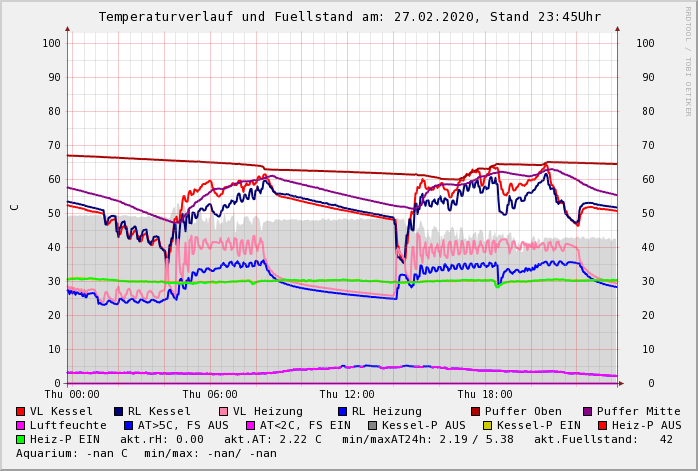Click the purple Puffer Mitte legend swatch

(x=587, y=411)
